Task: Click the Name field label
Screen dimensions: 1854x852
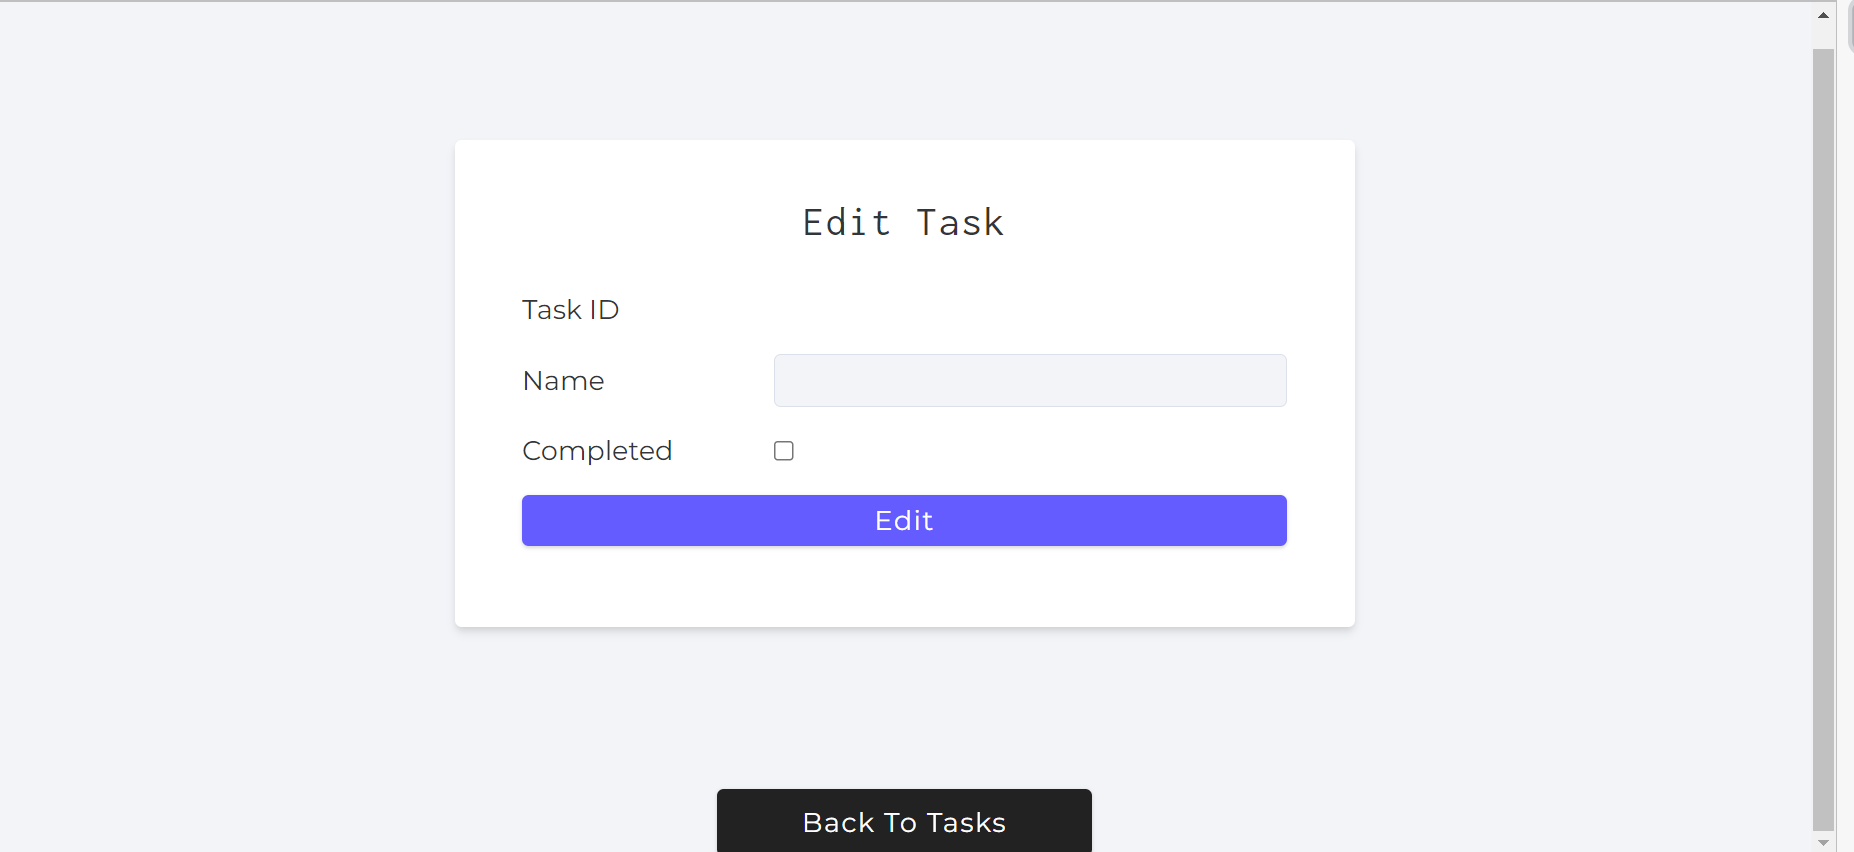Action: tap(563, 381)
